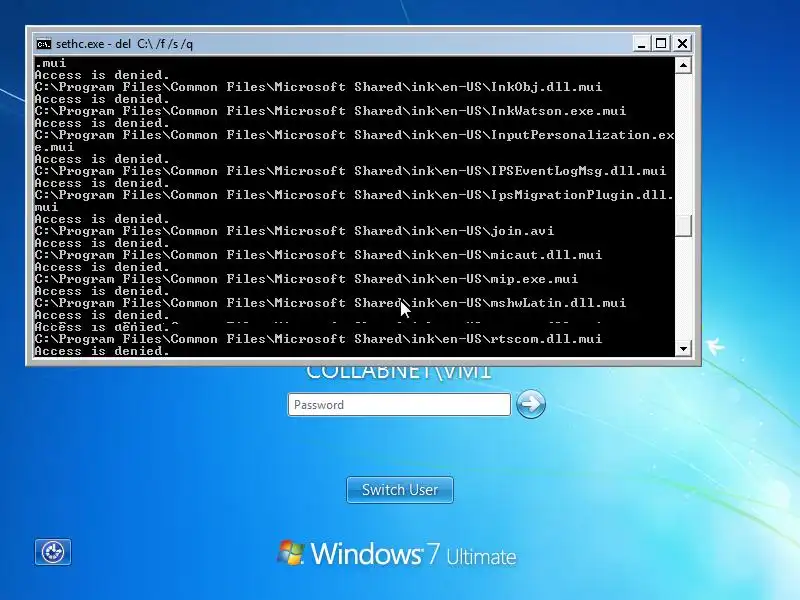Click the line ending with join.avi
This screenshot has width=800, height=600.
(x=294, y=231)
